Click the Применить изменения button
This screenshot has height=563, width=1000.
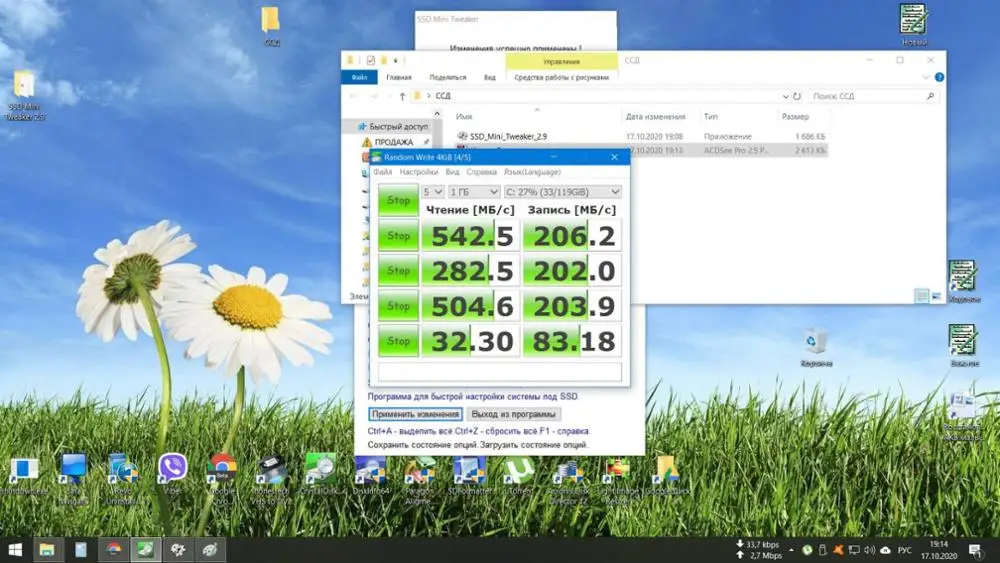click(415, 414)
